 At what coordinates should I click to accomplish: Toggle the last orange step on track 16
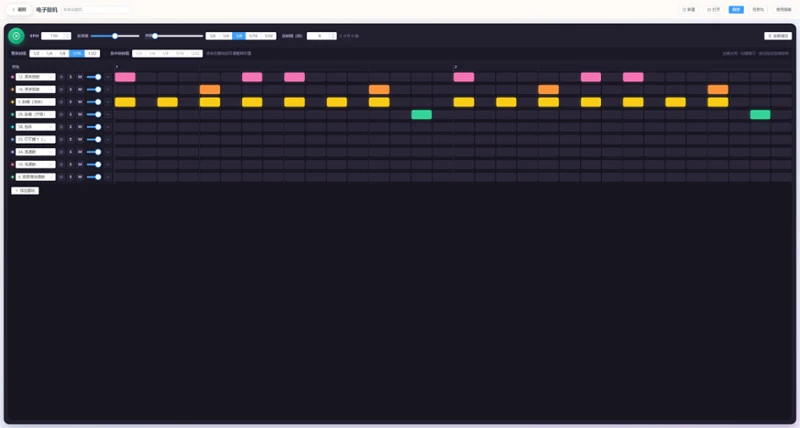(718, 89)
